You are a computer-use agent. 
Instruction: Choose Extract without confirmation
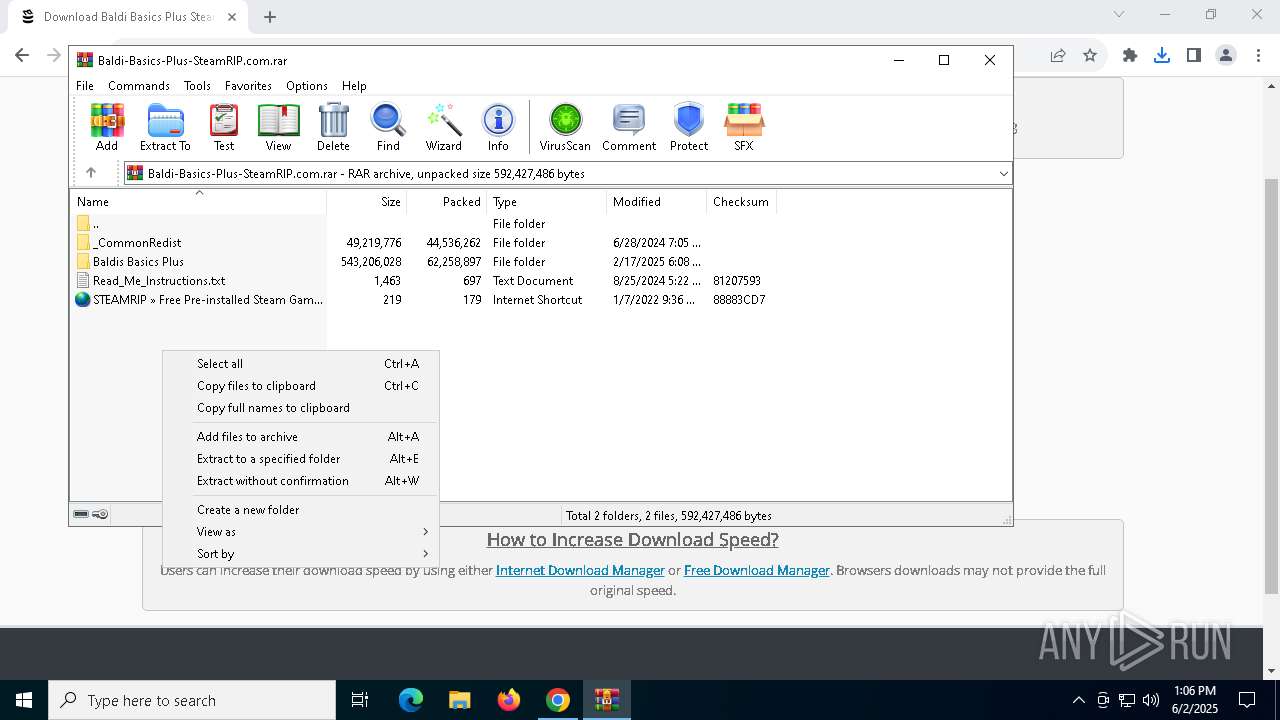[x=300, y=481]
